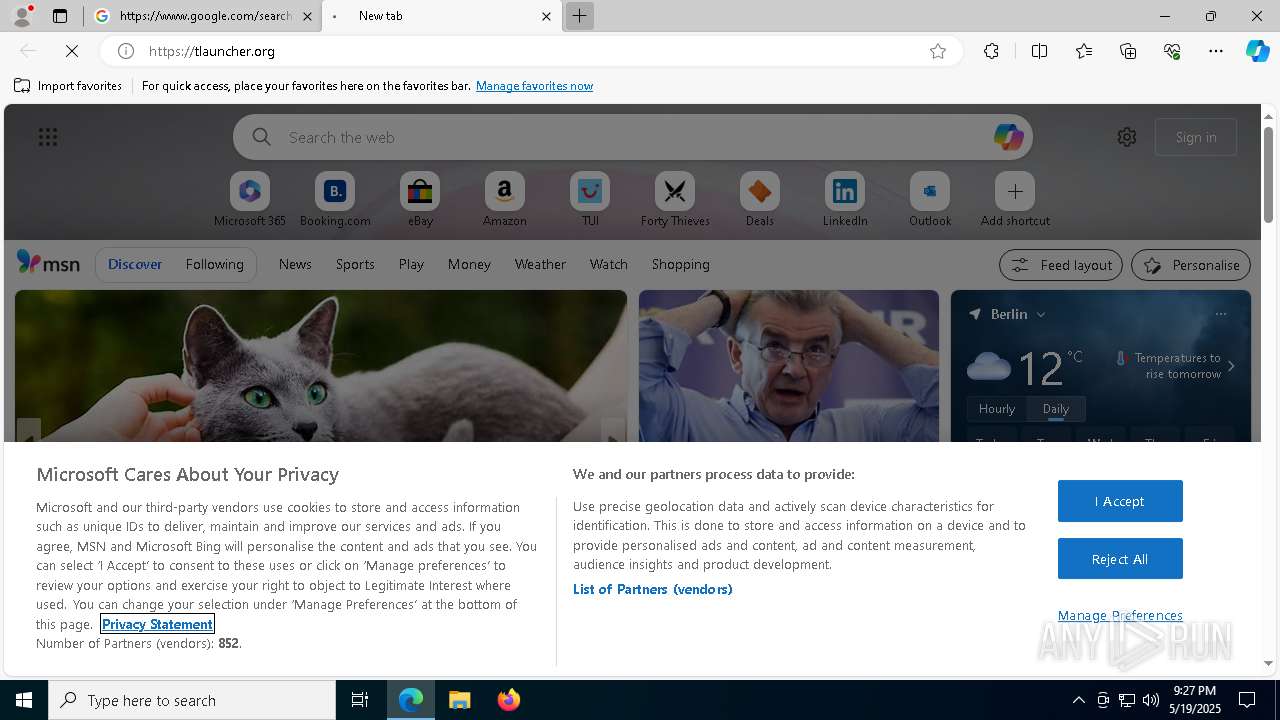Viewport: 1280px width, 720px height.
Task: Add this page to favorites star
Action: tap(938, 51)
